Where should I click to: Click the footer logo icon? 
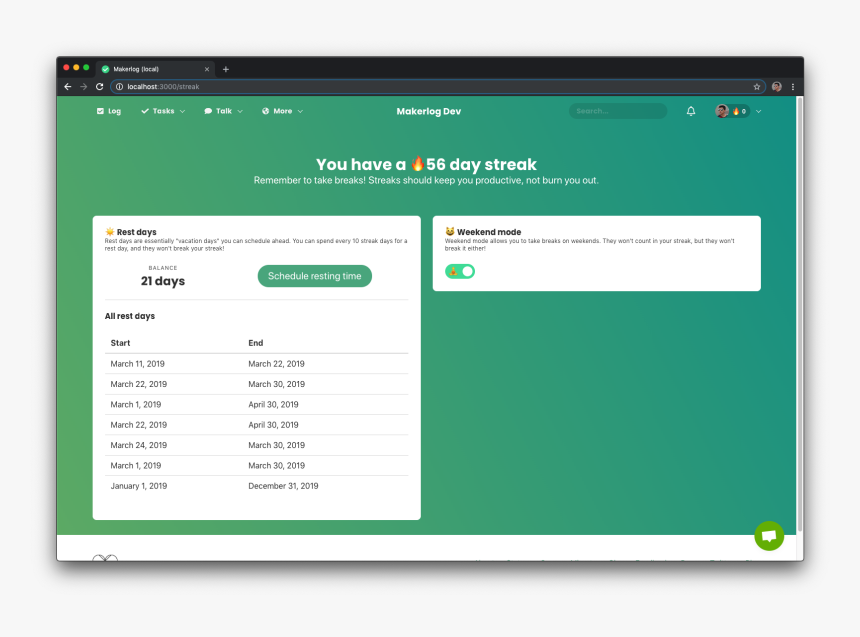click(105, 557)
